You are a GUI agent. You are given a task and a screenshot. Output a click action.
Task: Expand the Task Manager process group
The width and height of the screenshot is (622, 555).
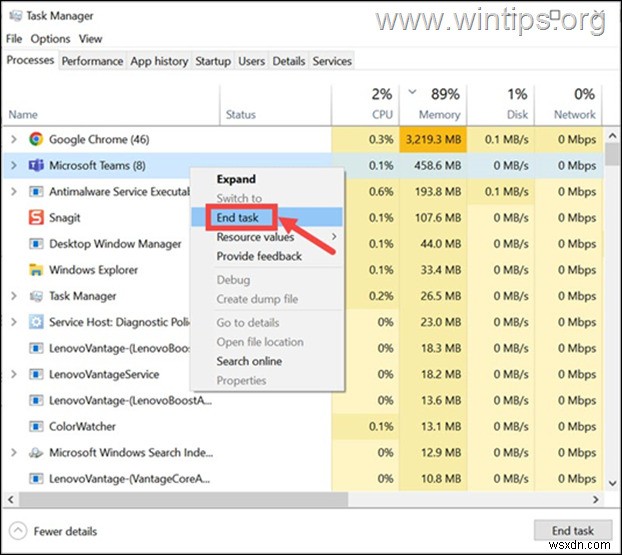tap(13, 296)
